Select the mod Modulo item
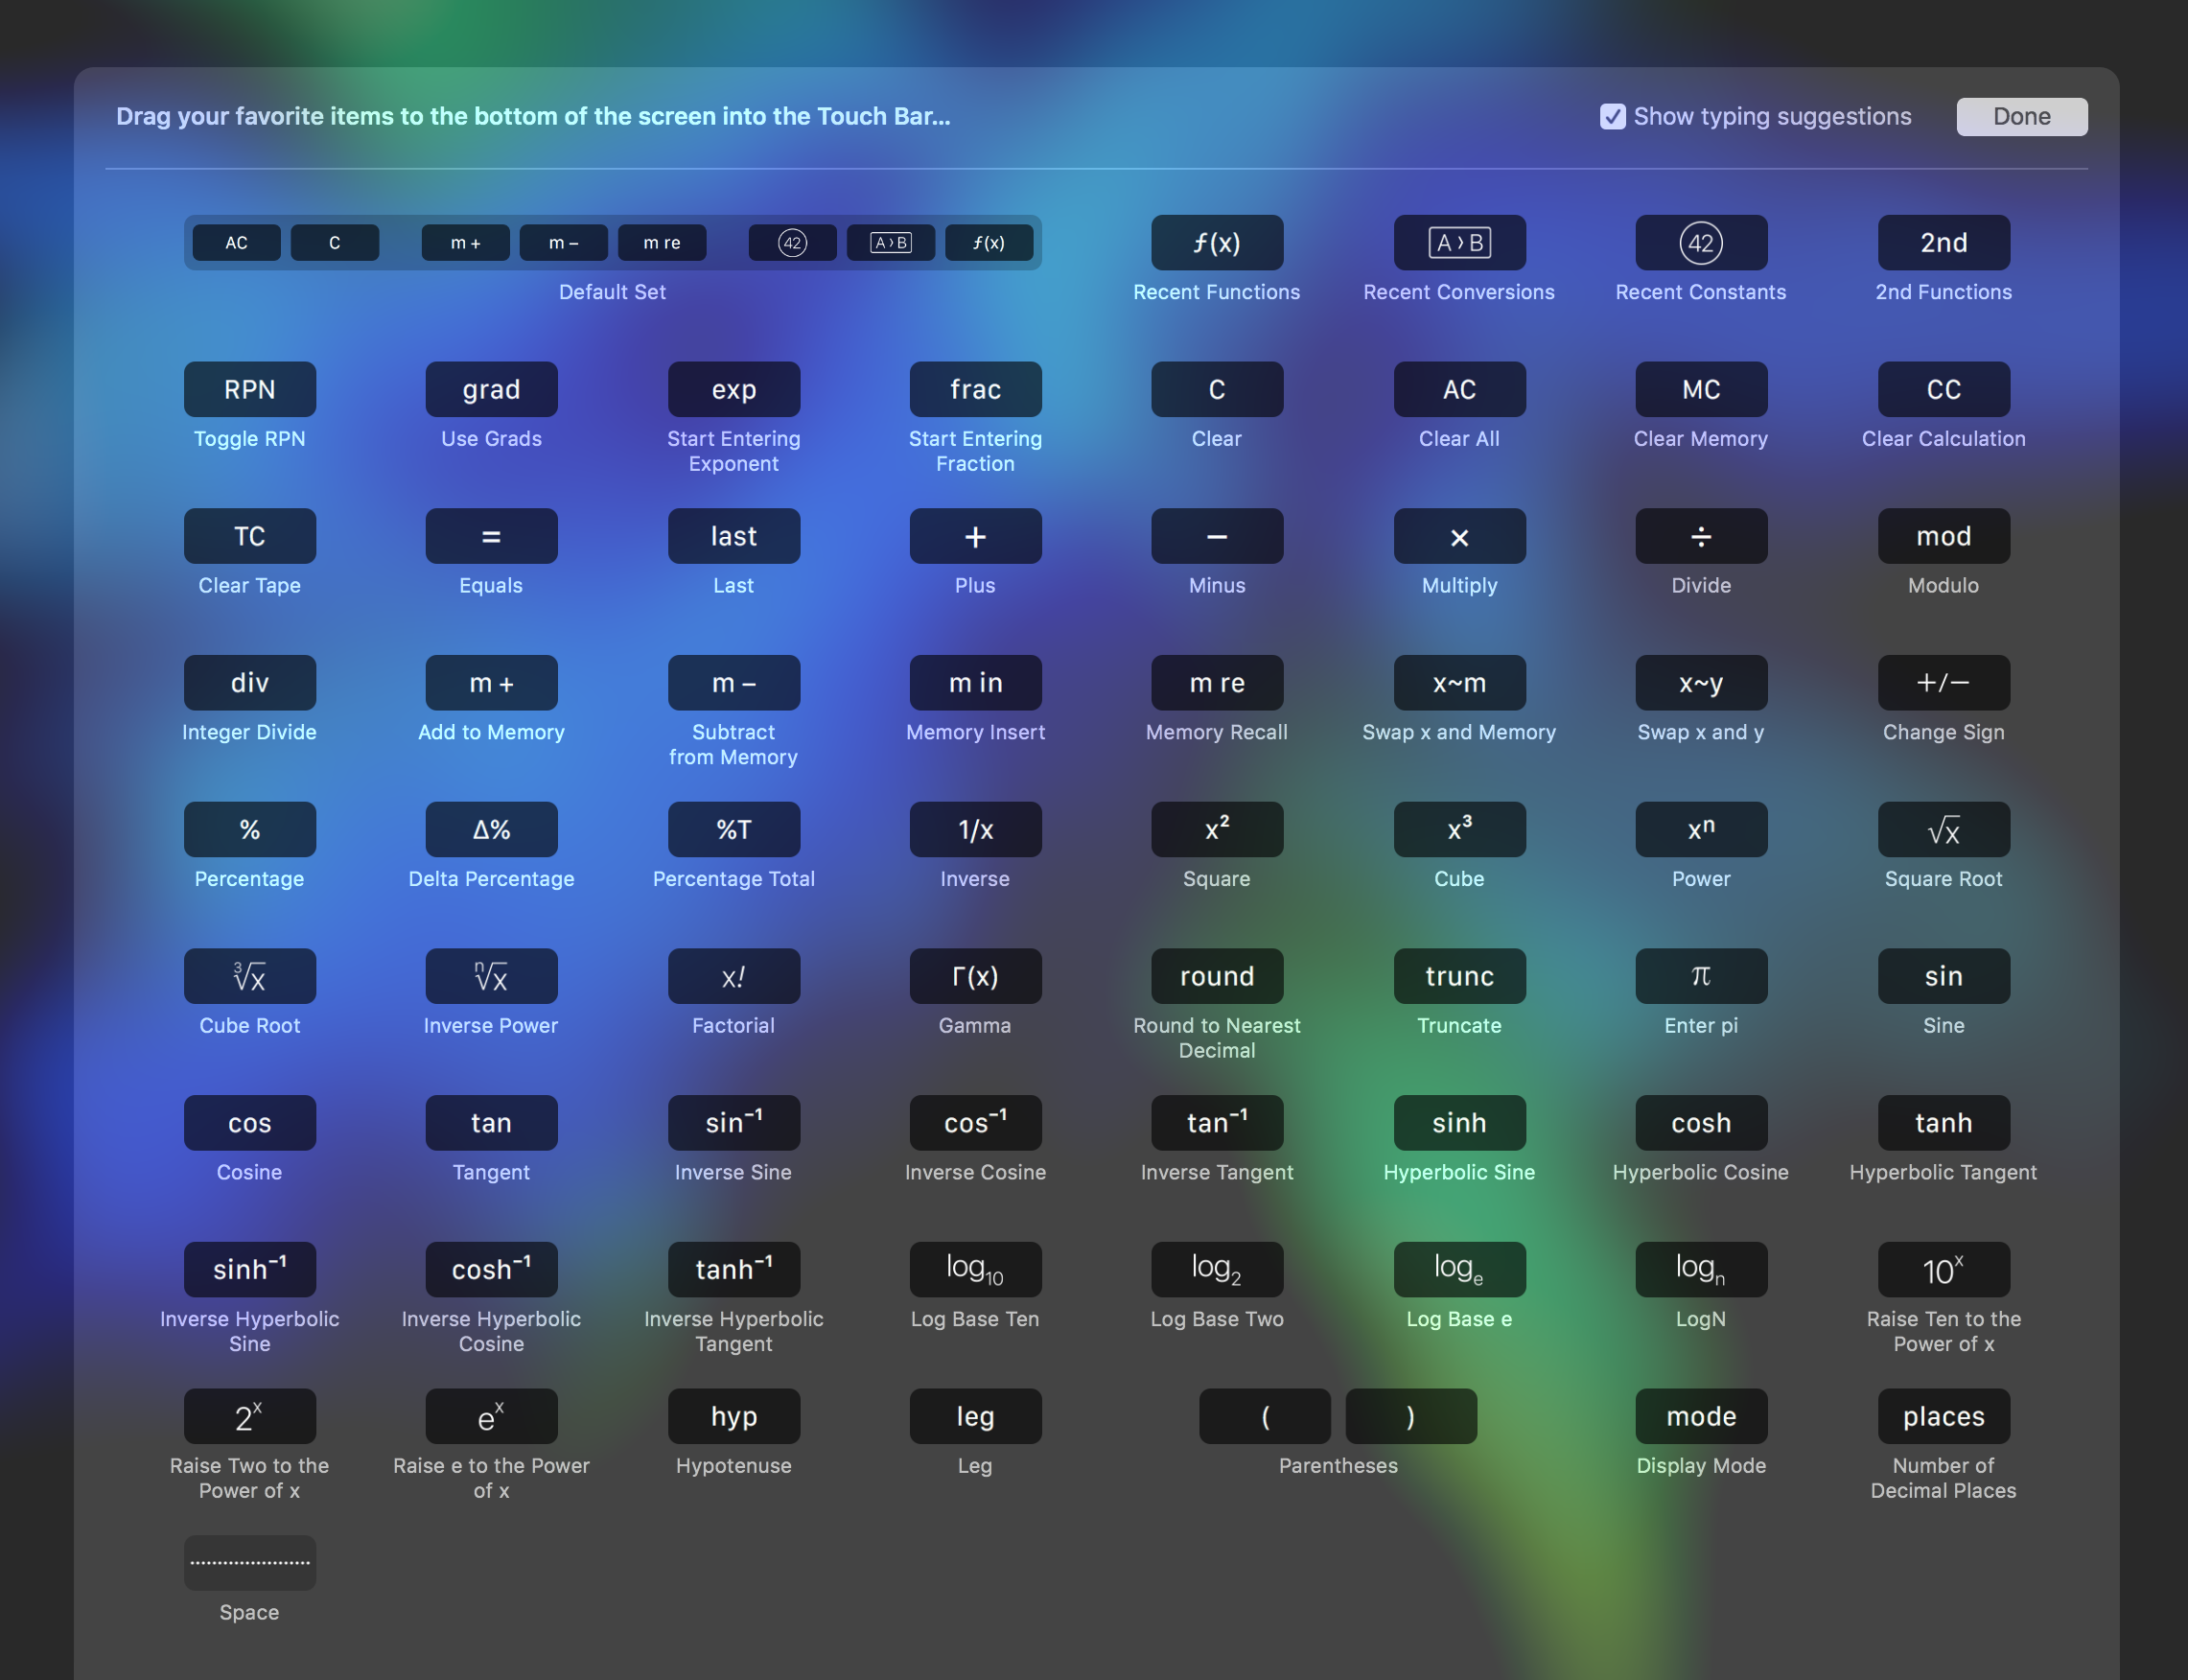This screenshot has width=2188, height=1680. [x=1943, y=536]
